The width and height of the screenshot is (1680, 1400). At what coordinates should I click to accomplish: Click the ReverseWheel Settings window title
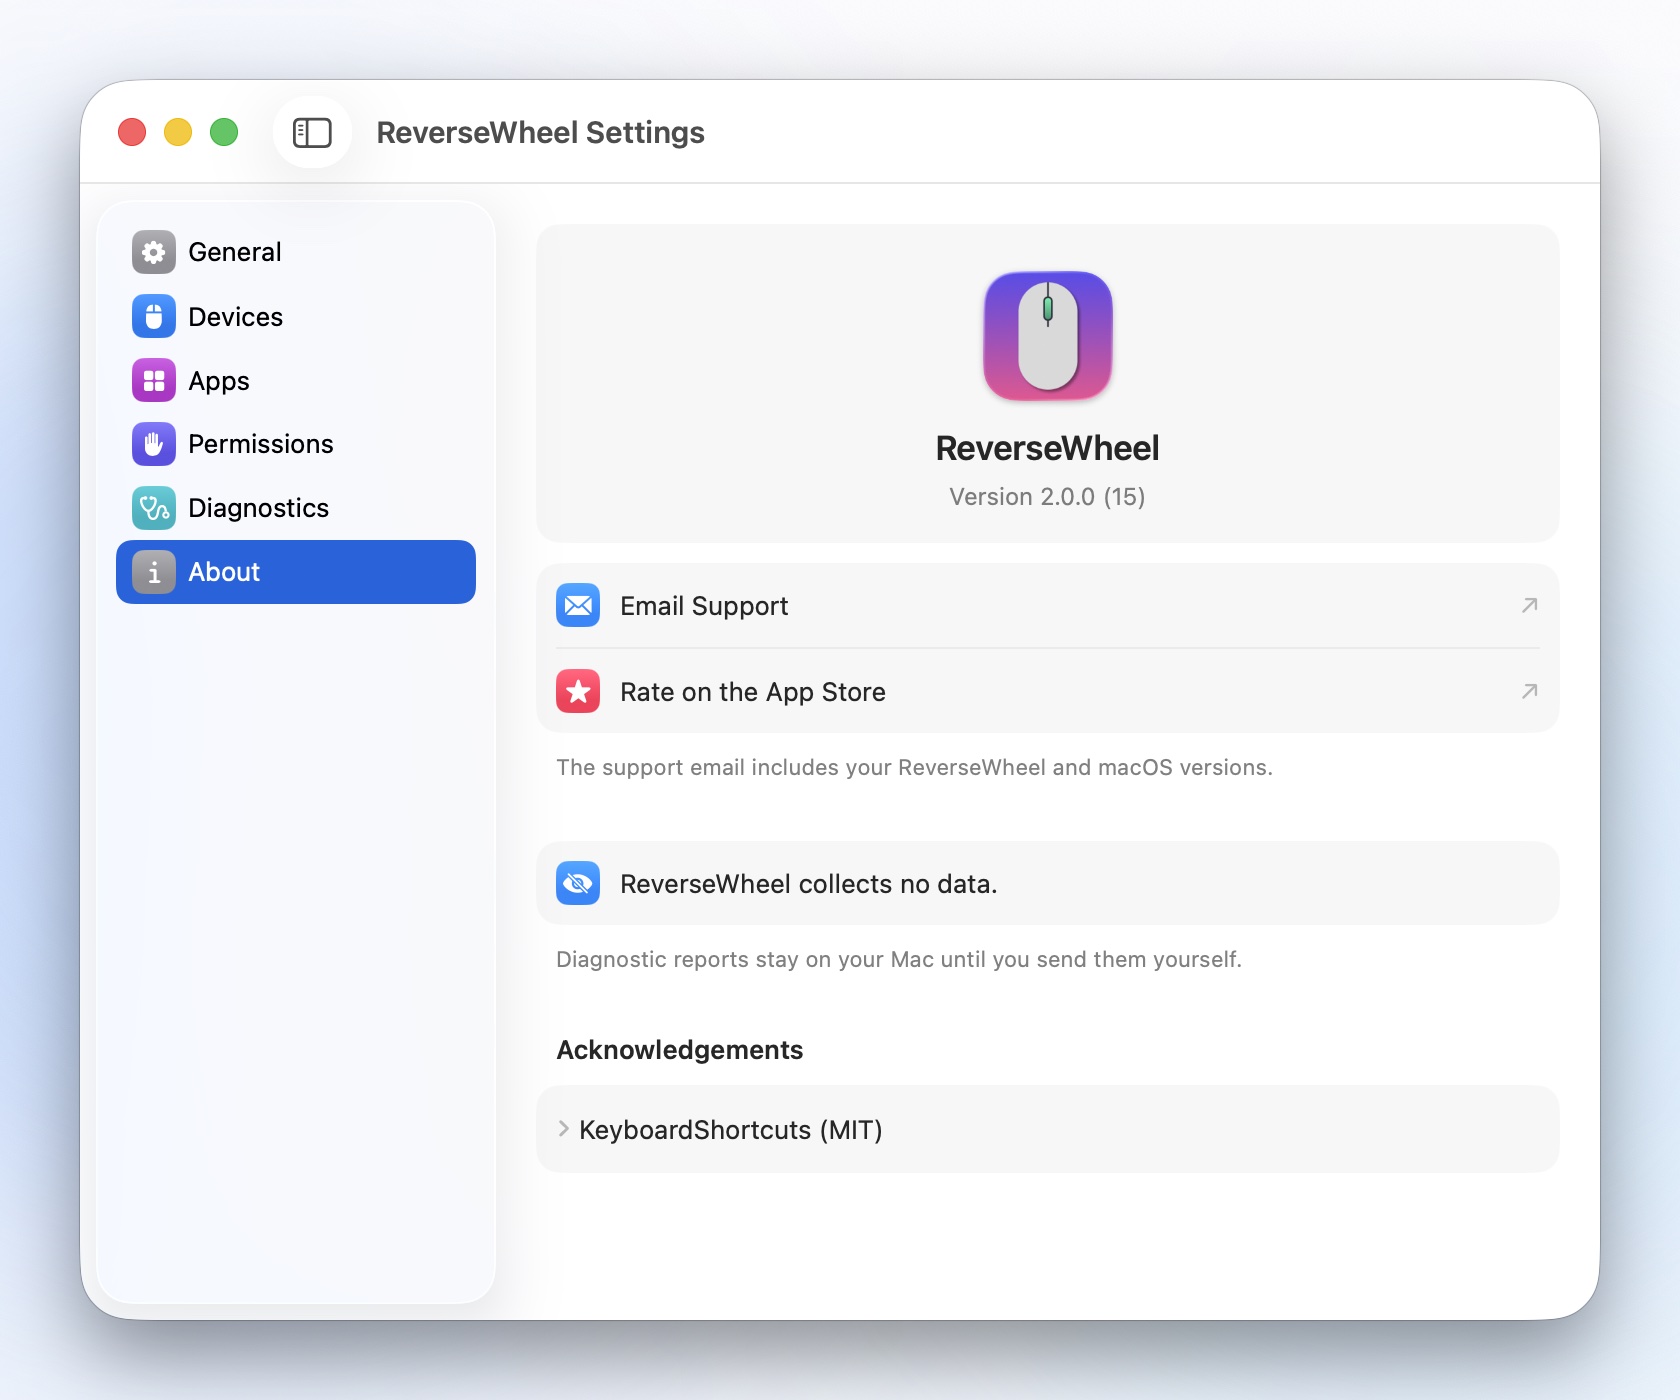tap(540, 132)
